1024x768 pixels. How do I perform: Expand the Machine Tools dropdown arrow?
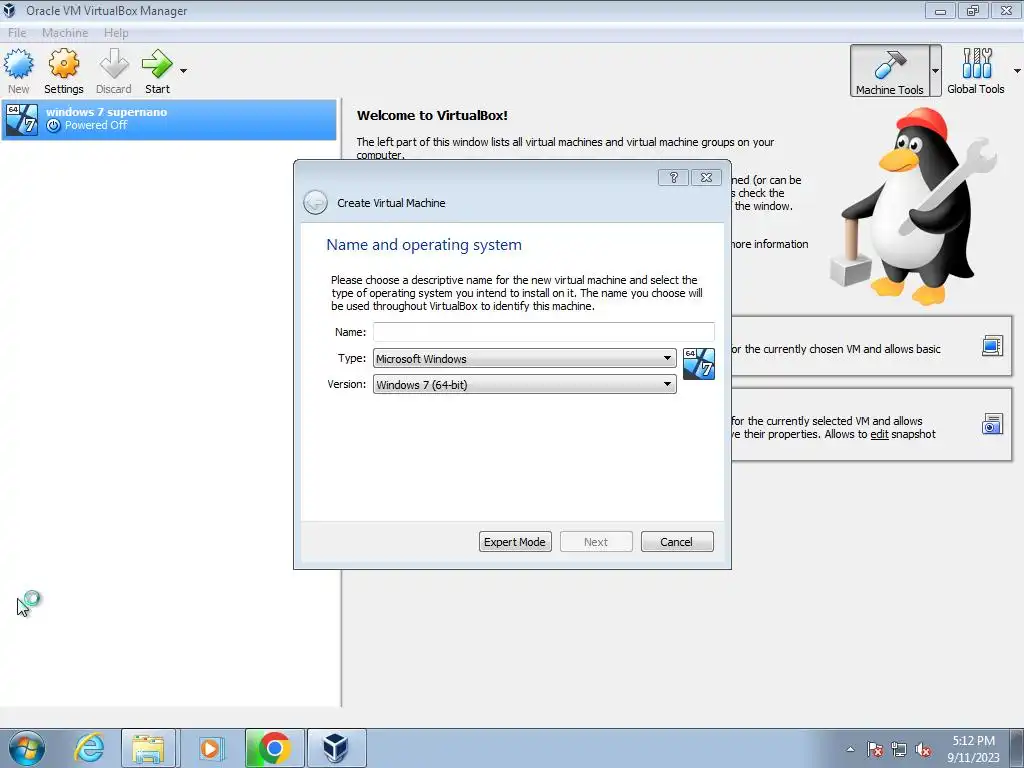click(936, 71)
